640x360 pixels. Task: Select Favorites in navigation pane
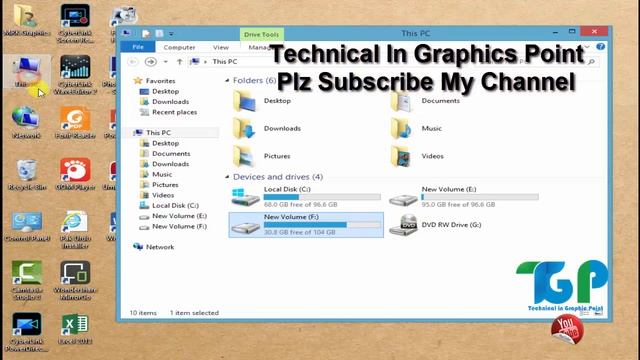(x=155, y=81)
